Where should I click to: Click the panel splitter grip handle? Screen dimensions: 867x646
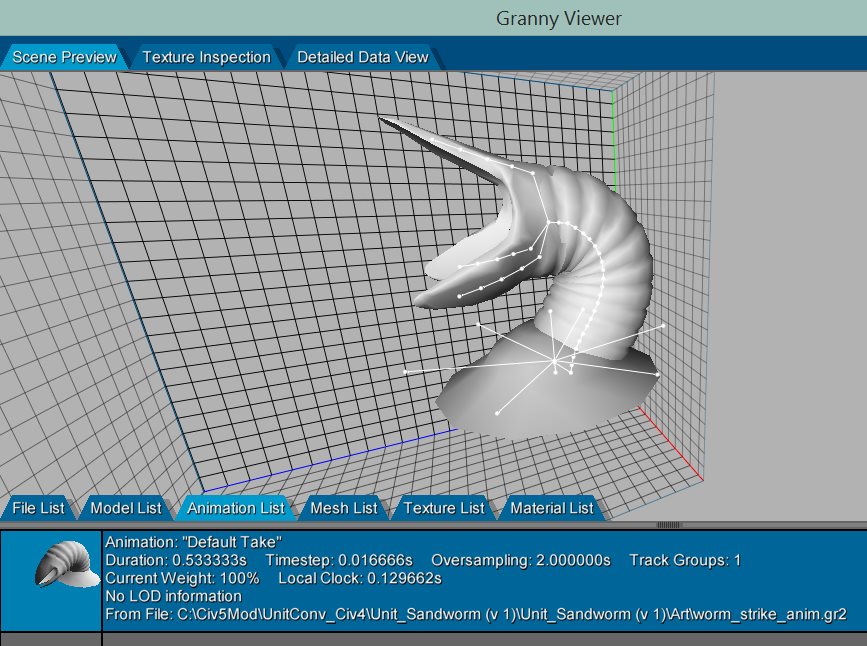point(668,525)
